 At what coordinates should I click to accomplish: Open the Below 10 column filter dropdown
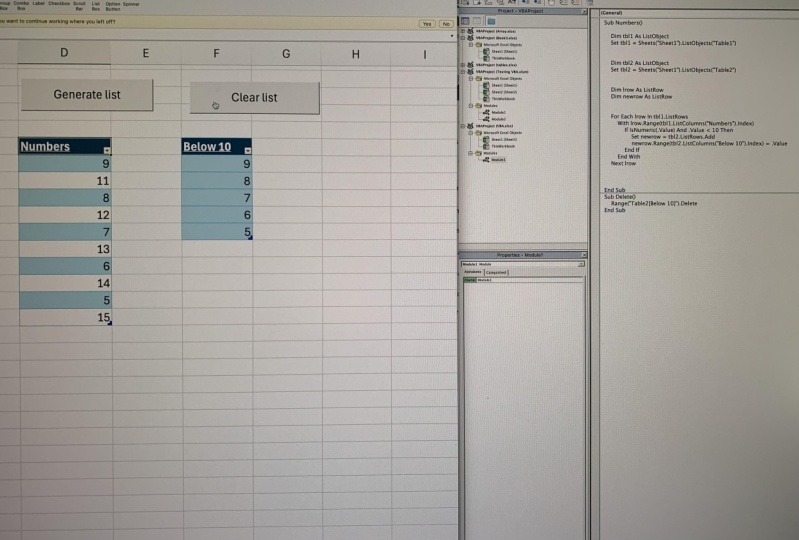(x=248, y=150)
